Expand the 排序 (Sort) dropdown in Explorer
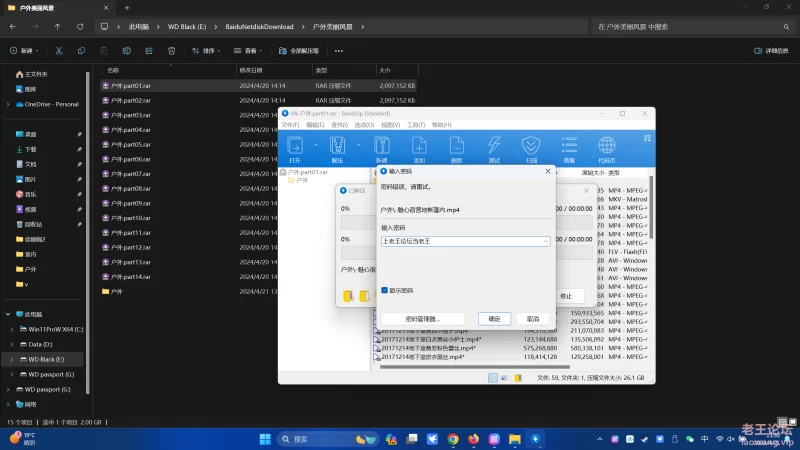The height and width of the screenshot is (450, 800). (x=207, y=50)
